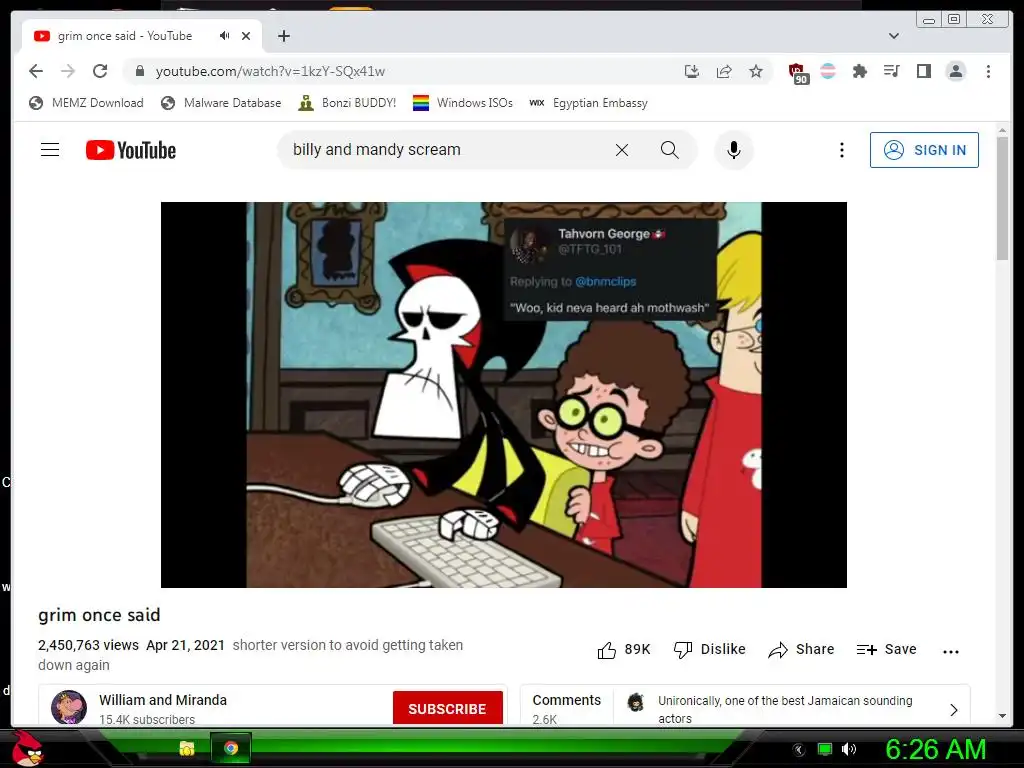1024x768 pixels.
Task: Open the system volume tray icon
Action: pyautogui.click(x=848, y=749)
